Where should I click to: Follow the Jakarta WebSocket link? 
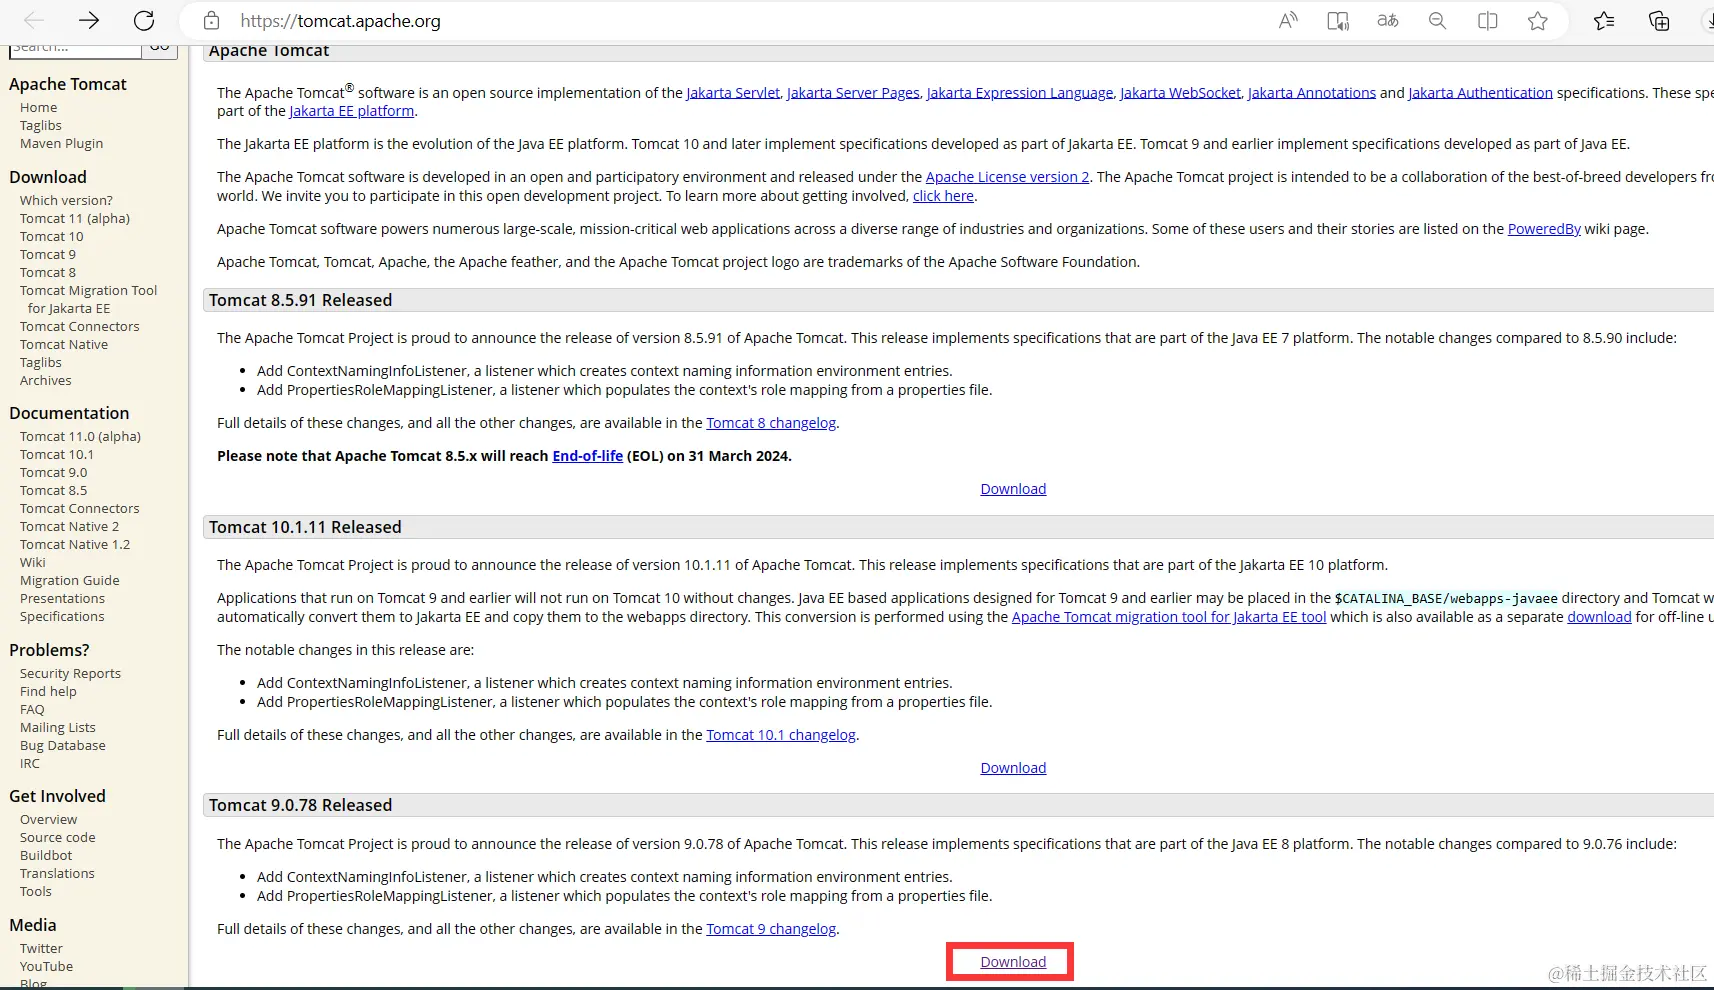(1180, 93)
